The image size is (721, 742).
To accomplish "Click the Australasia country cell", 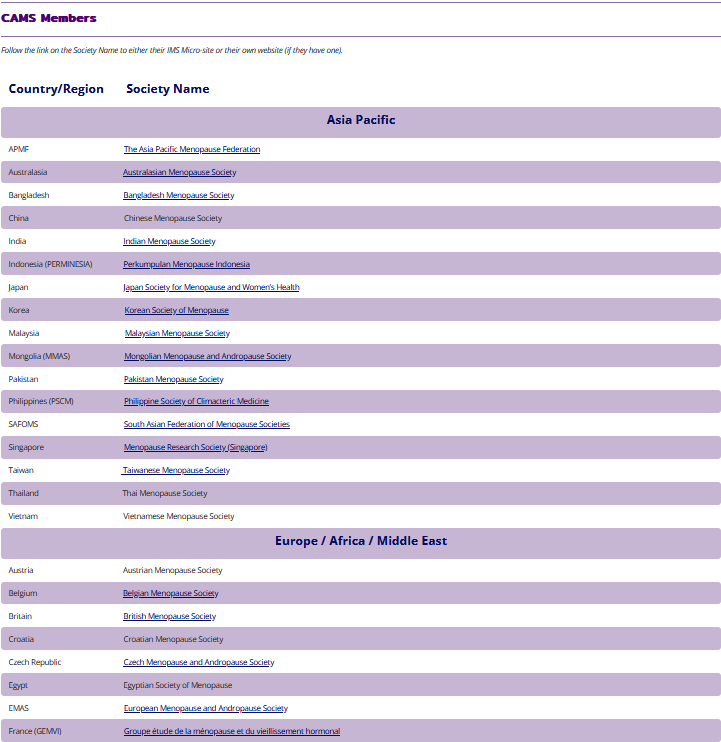I will pyautogui.click(x=28, y=172).
